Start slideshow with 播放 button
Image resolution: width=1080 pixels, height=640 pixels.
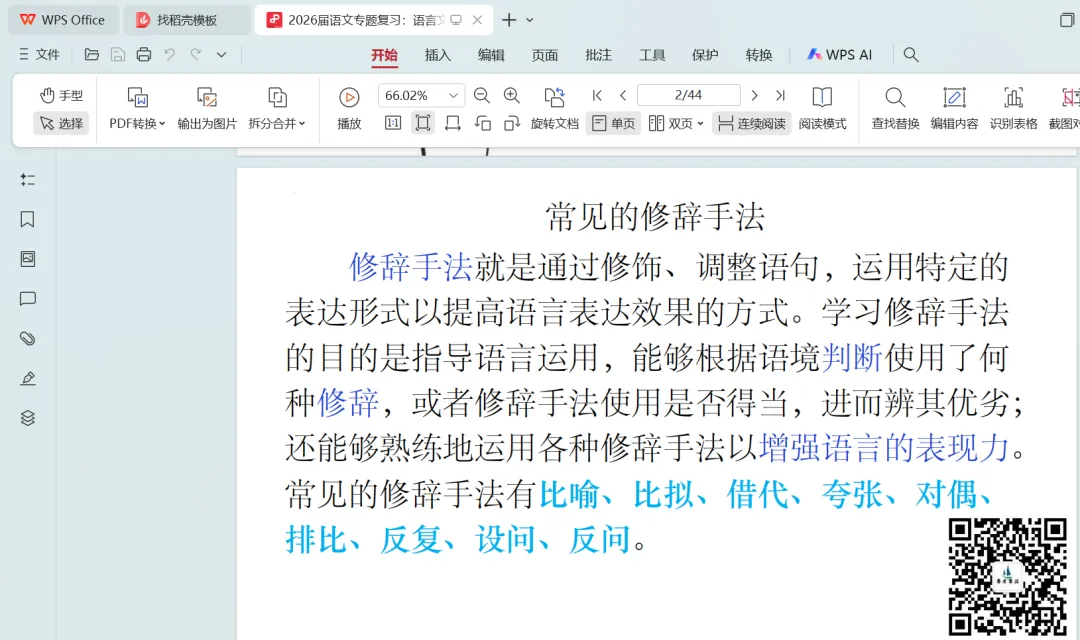click(349, 108)
